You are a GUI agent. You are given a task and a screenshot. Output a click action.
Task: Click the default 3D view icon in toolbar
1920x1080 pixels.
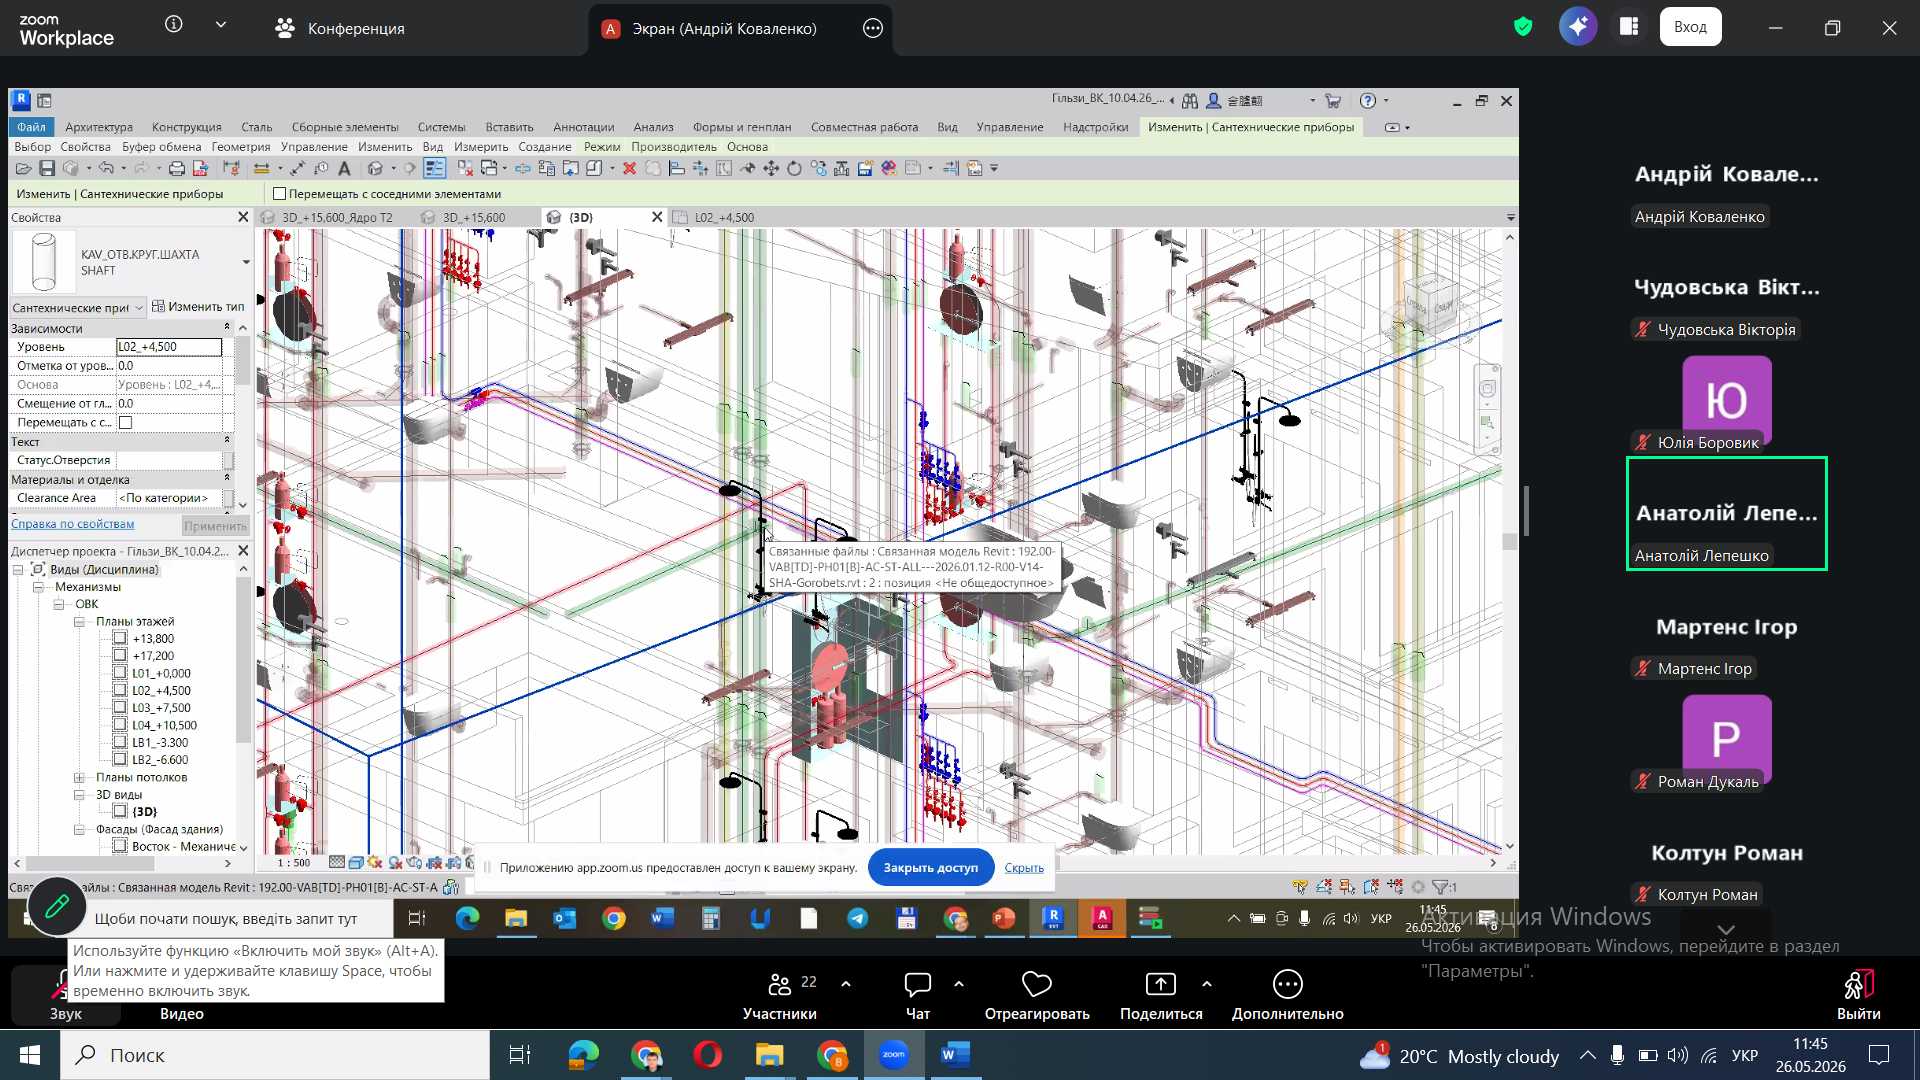point(375,168)
